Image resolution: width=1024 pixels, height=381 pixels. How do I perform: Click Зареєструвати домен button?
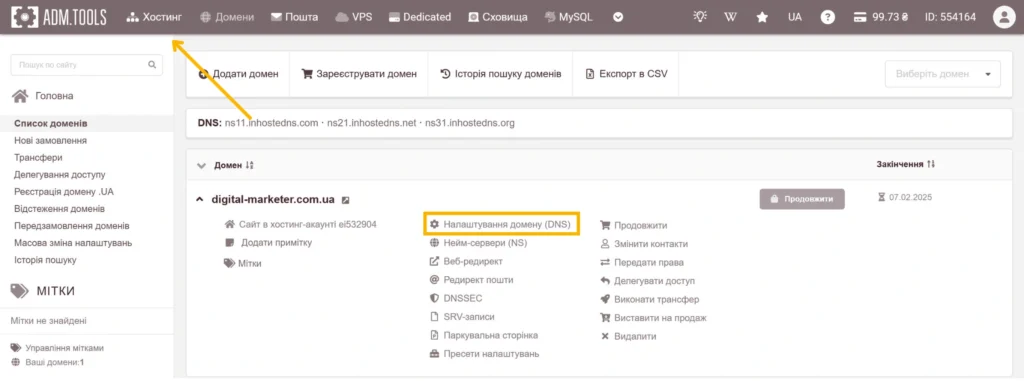(x=359, y=74)
